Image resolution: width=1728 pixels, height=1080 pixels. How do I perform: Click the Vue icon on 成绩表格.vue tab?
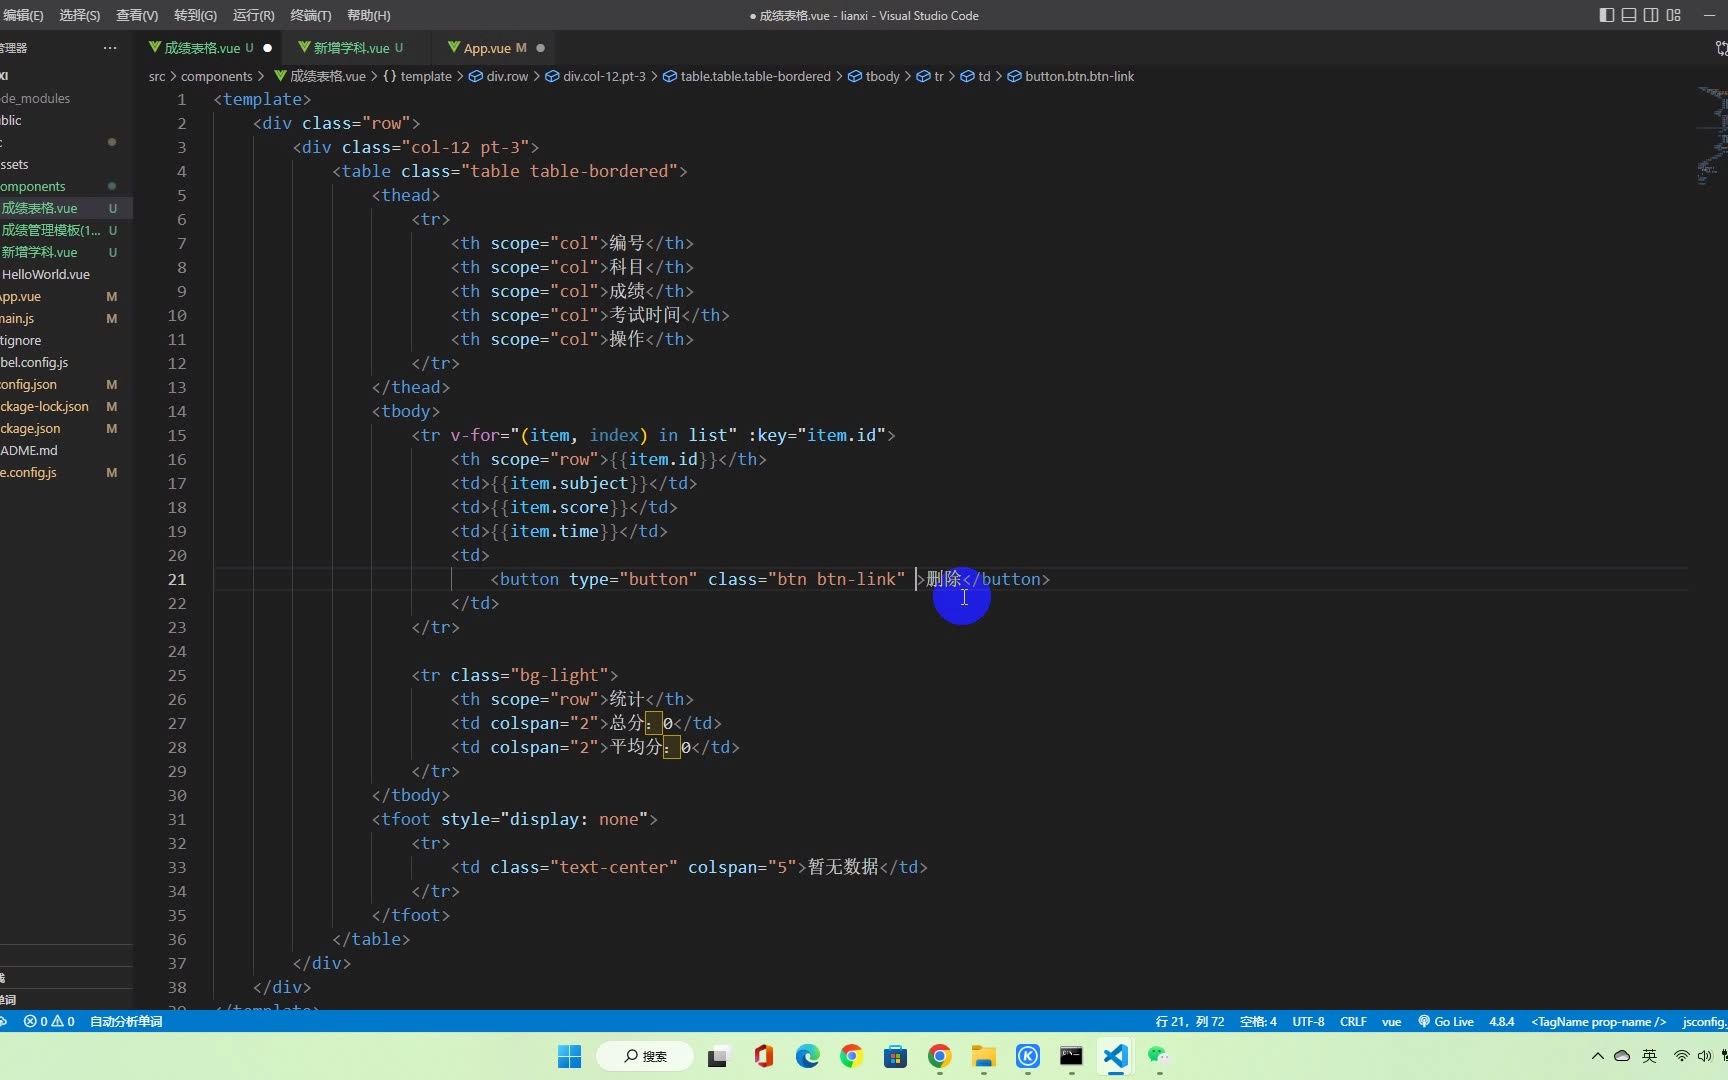155,47
